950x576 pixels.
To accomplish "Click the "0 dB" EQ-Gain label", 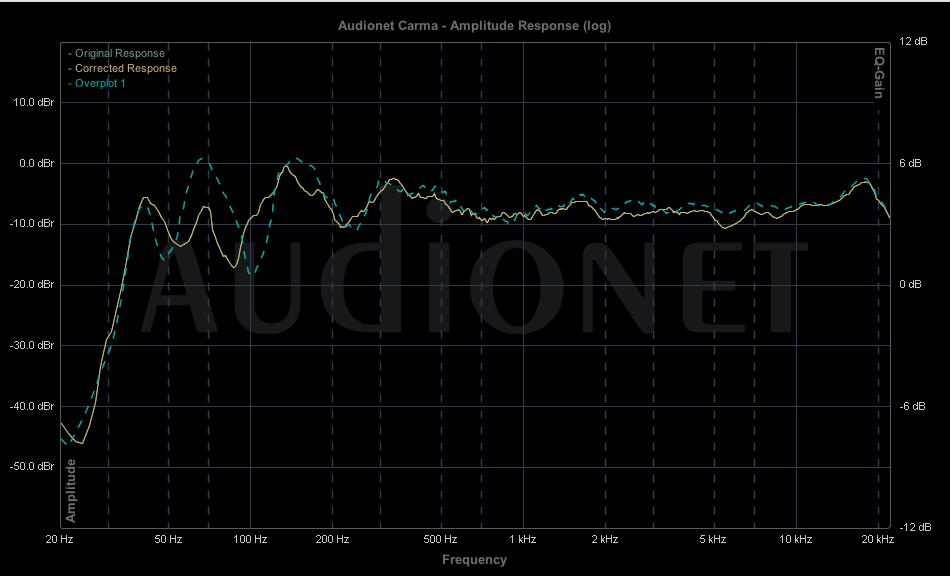I will pos(910,285).
